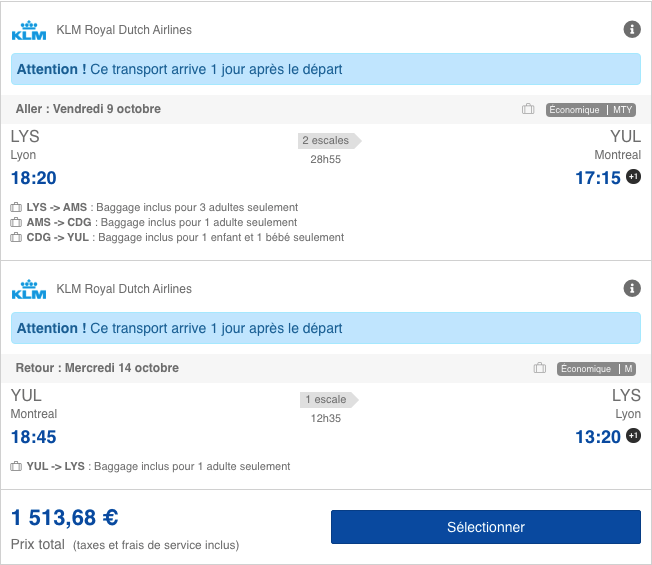Click outbound +1 day arrival badge
652x565 pixels.
(633, 177)
